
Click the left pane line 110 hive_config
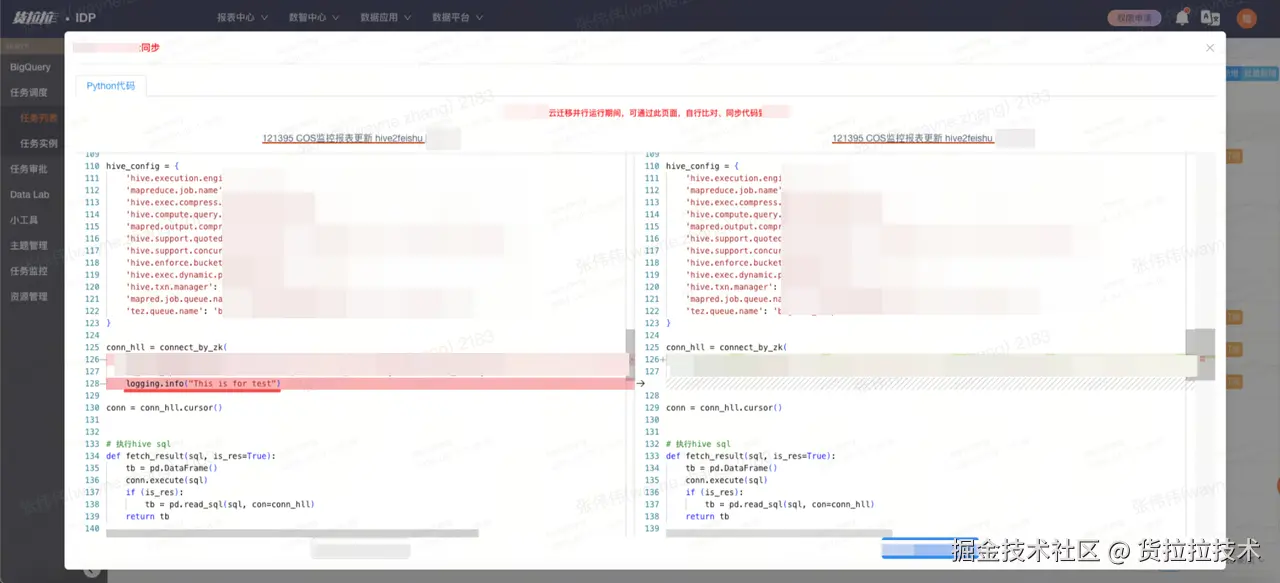[142, 166]
